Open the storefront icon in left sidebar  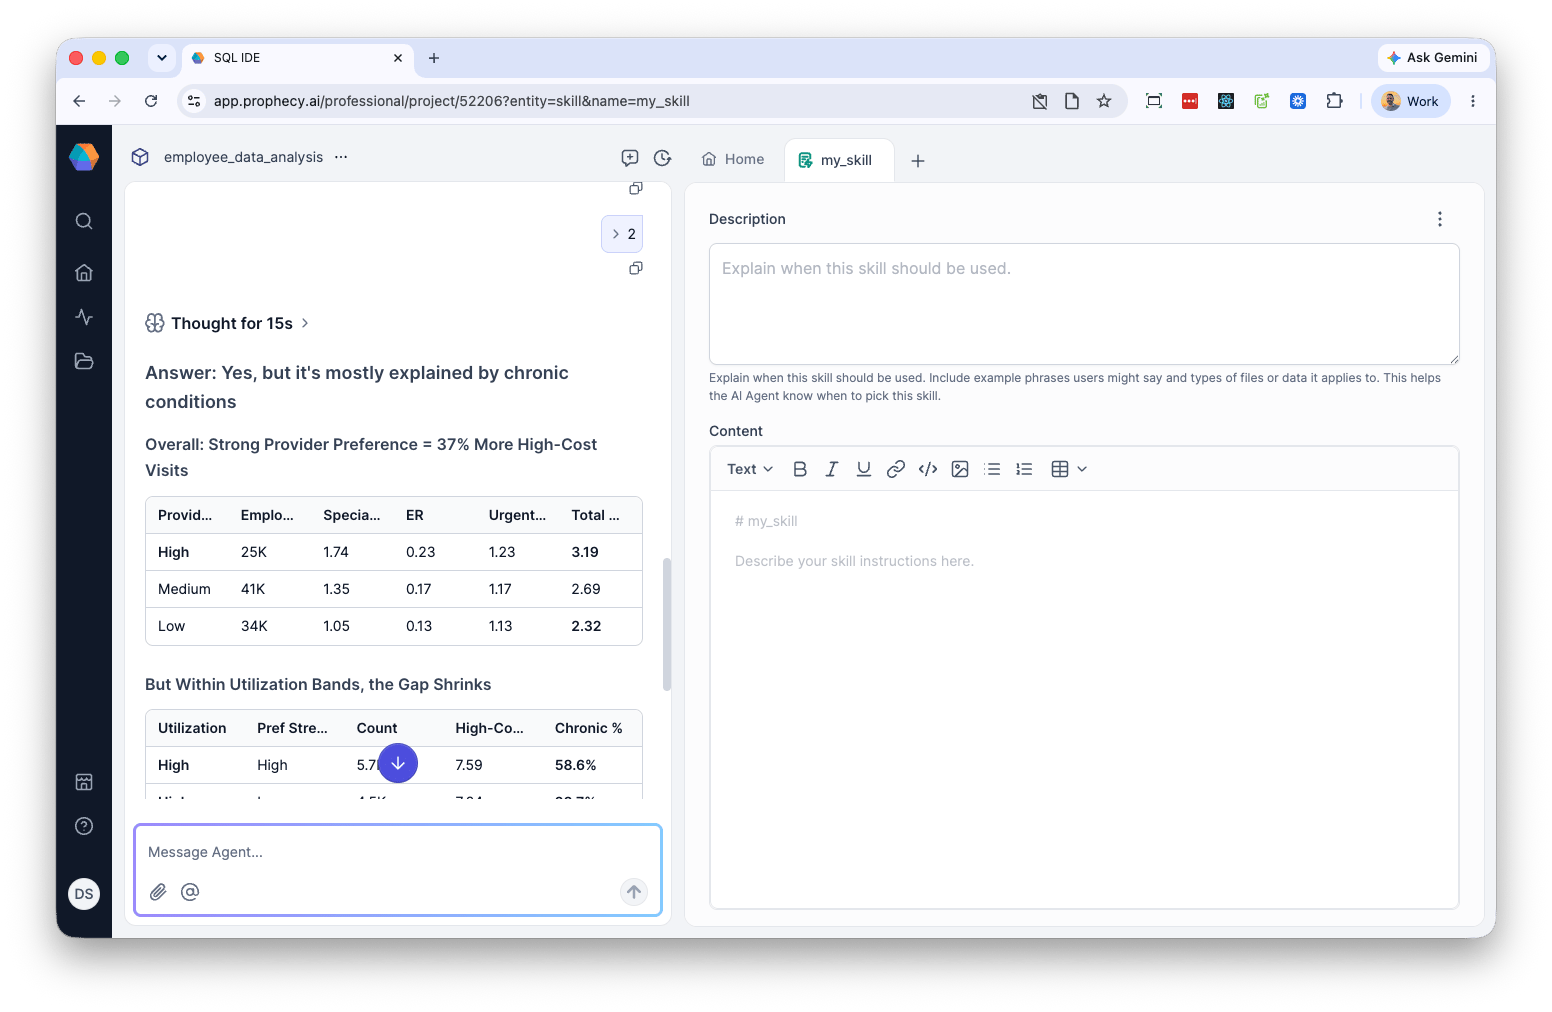[x=84, y=782]
